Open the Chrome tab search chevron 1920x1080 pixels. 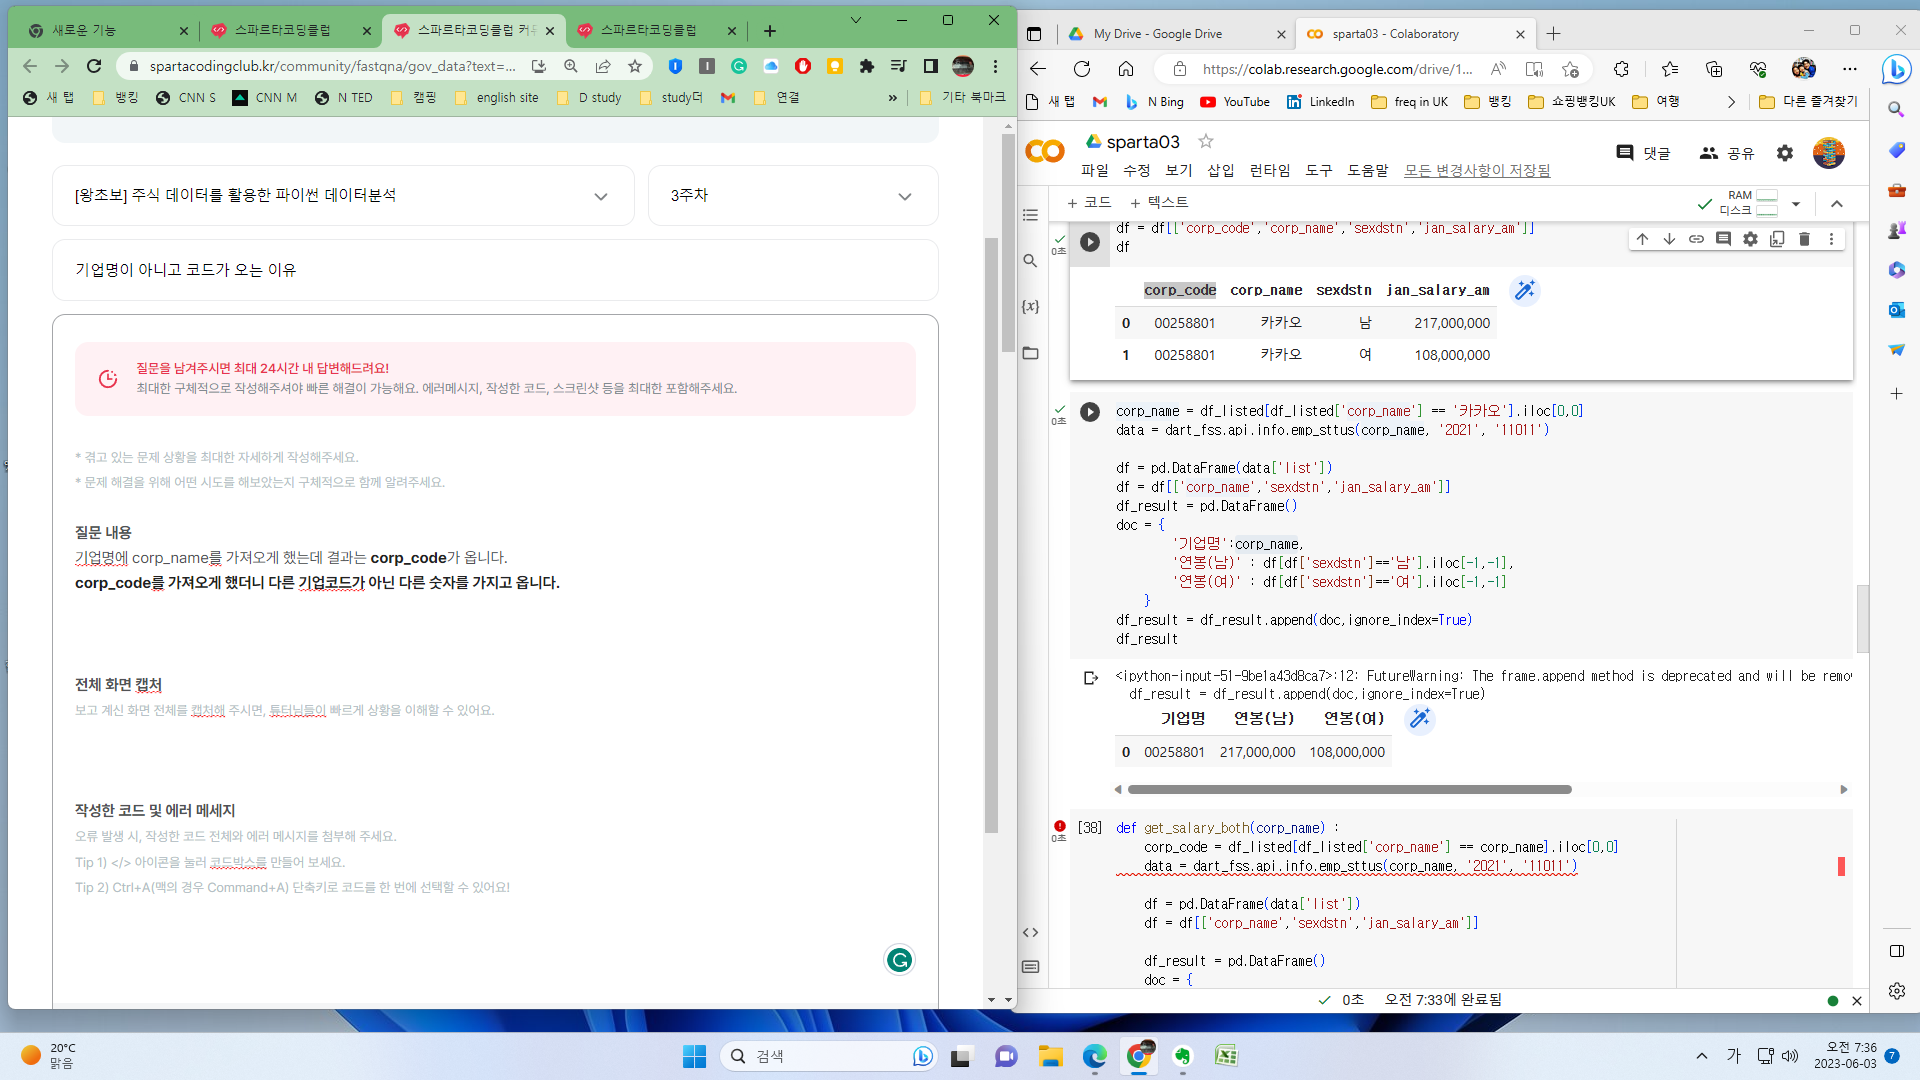pos(856,20)
